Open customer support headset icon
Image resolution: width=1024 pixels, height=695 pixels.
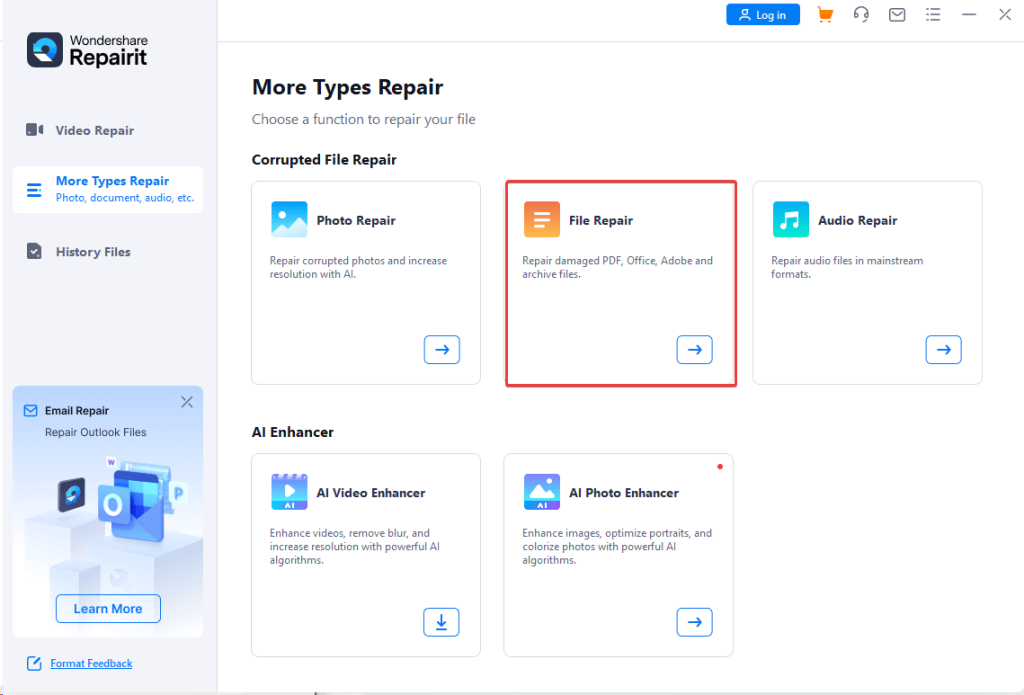(861, 15)
